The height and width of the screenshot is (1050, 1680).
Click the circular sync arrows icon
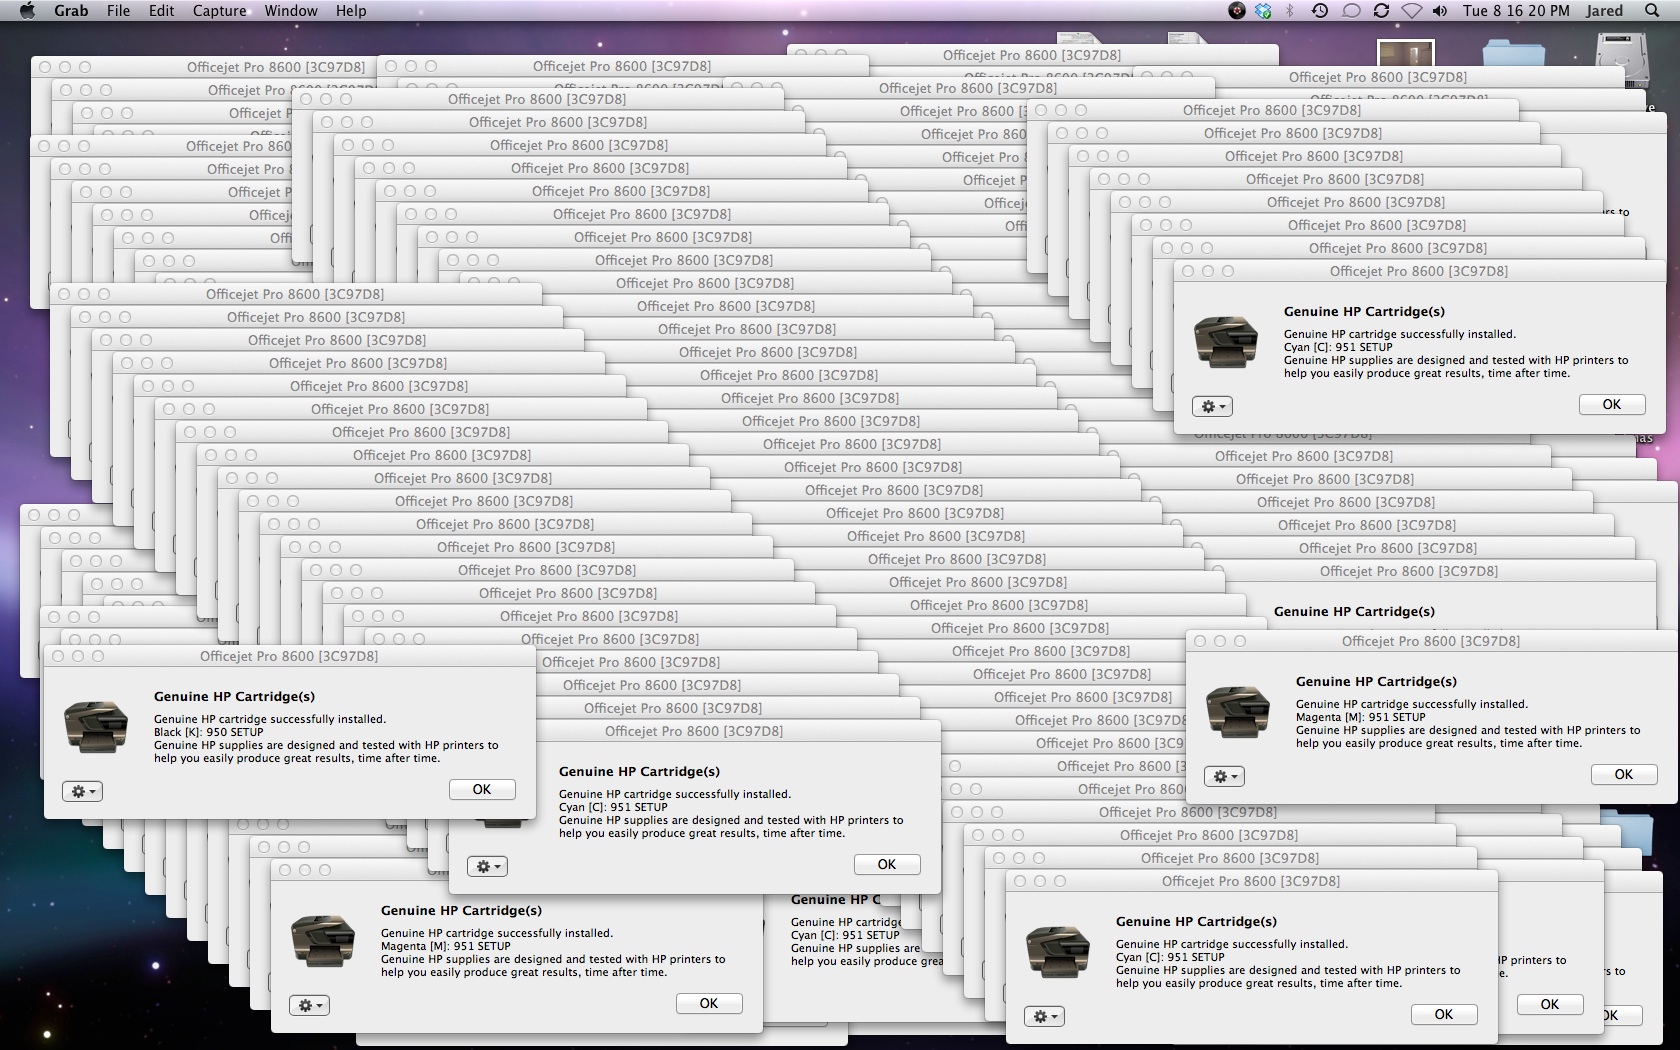pyautogui.click(x=1381, y=11)
